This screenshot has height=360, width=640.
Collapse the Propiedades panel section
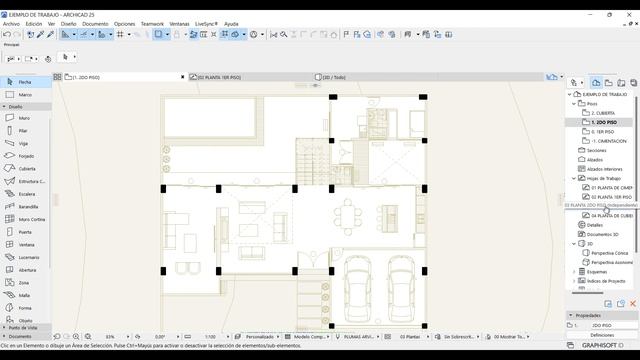pos(571,316)
